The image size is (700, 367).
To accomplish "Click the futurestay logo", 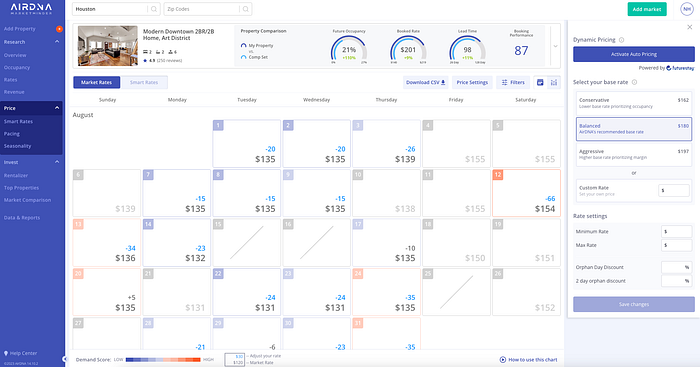I will (680, 68).
